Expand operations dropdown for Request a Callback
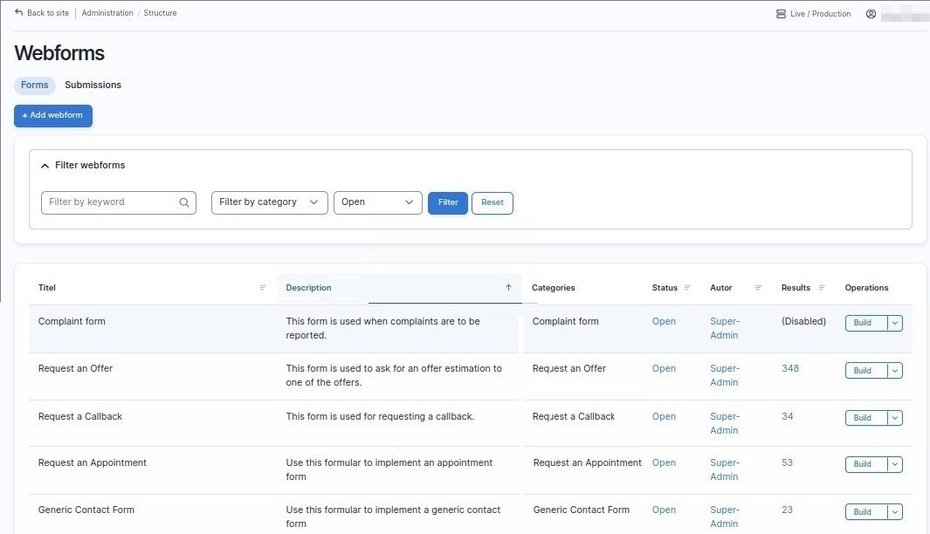This screenshot has height=534, width=930. click(x=895, y=418)
